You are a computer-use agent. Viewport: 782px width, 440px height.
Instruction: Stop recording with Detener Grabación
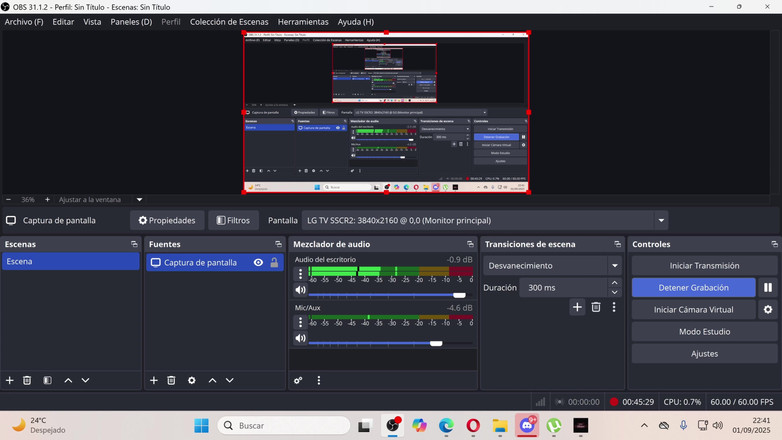693,287
